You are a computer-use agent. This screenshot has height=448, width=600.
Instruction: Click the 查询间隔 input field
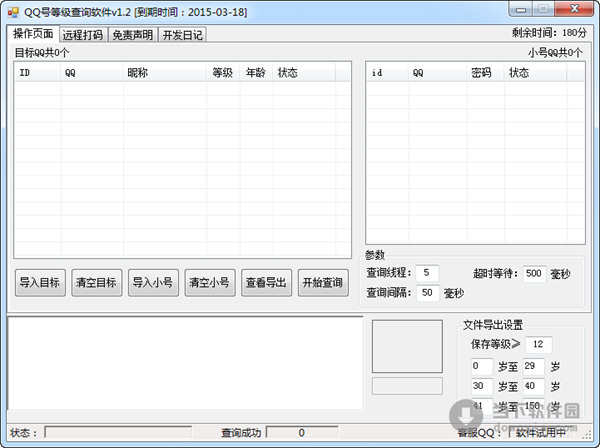[427, 293]
